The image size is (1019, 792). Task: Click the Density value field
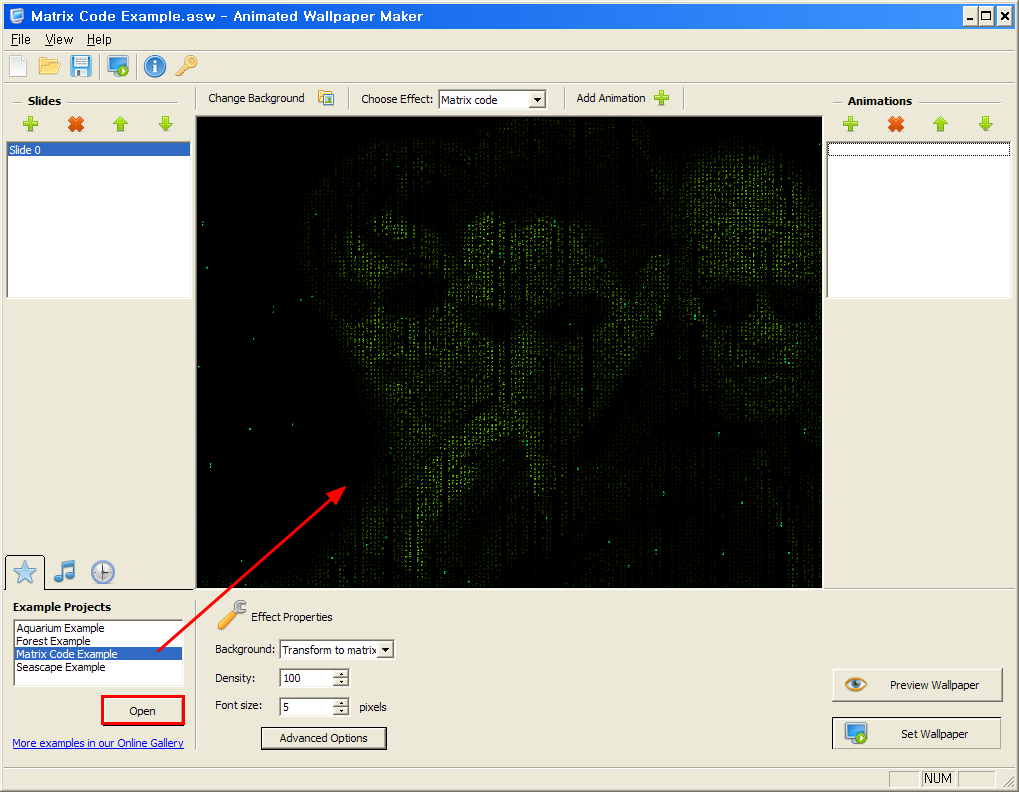pyautogui.click(x=307, y=678)
